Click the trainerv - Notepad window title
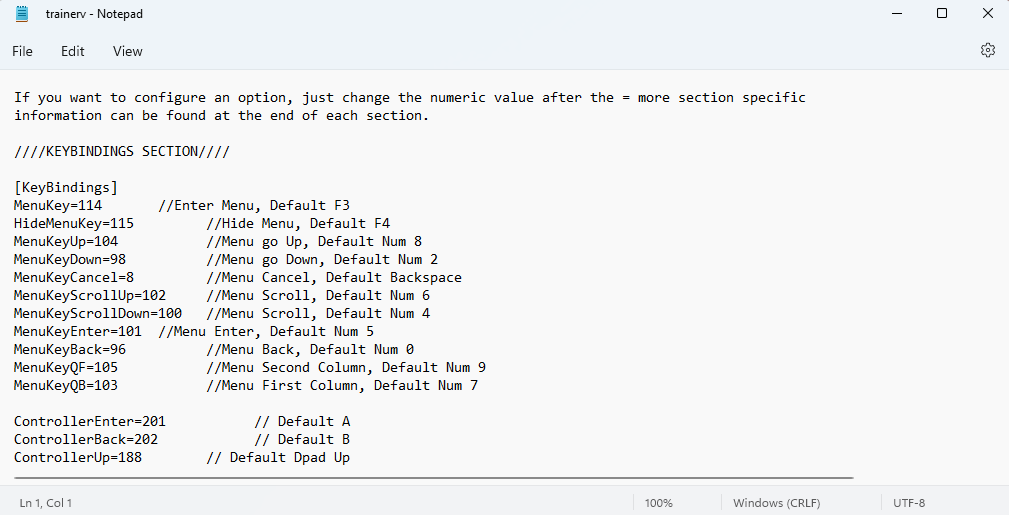Screen dimensions: 1009x515 (x=92, y=14)
